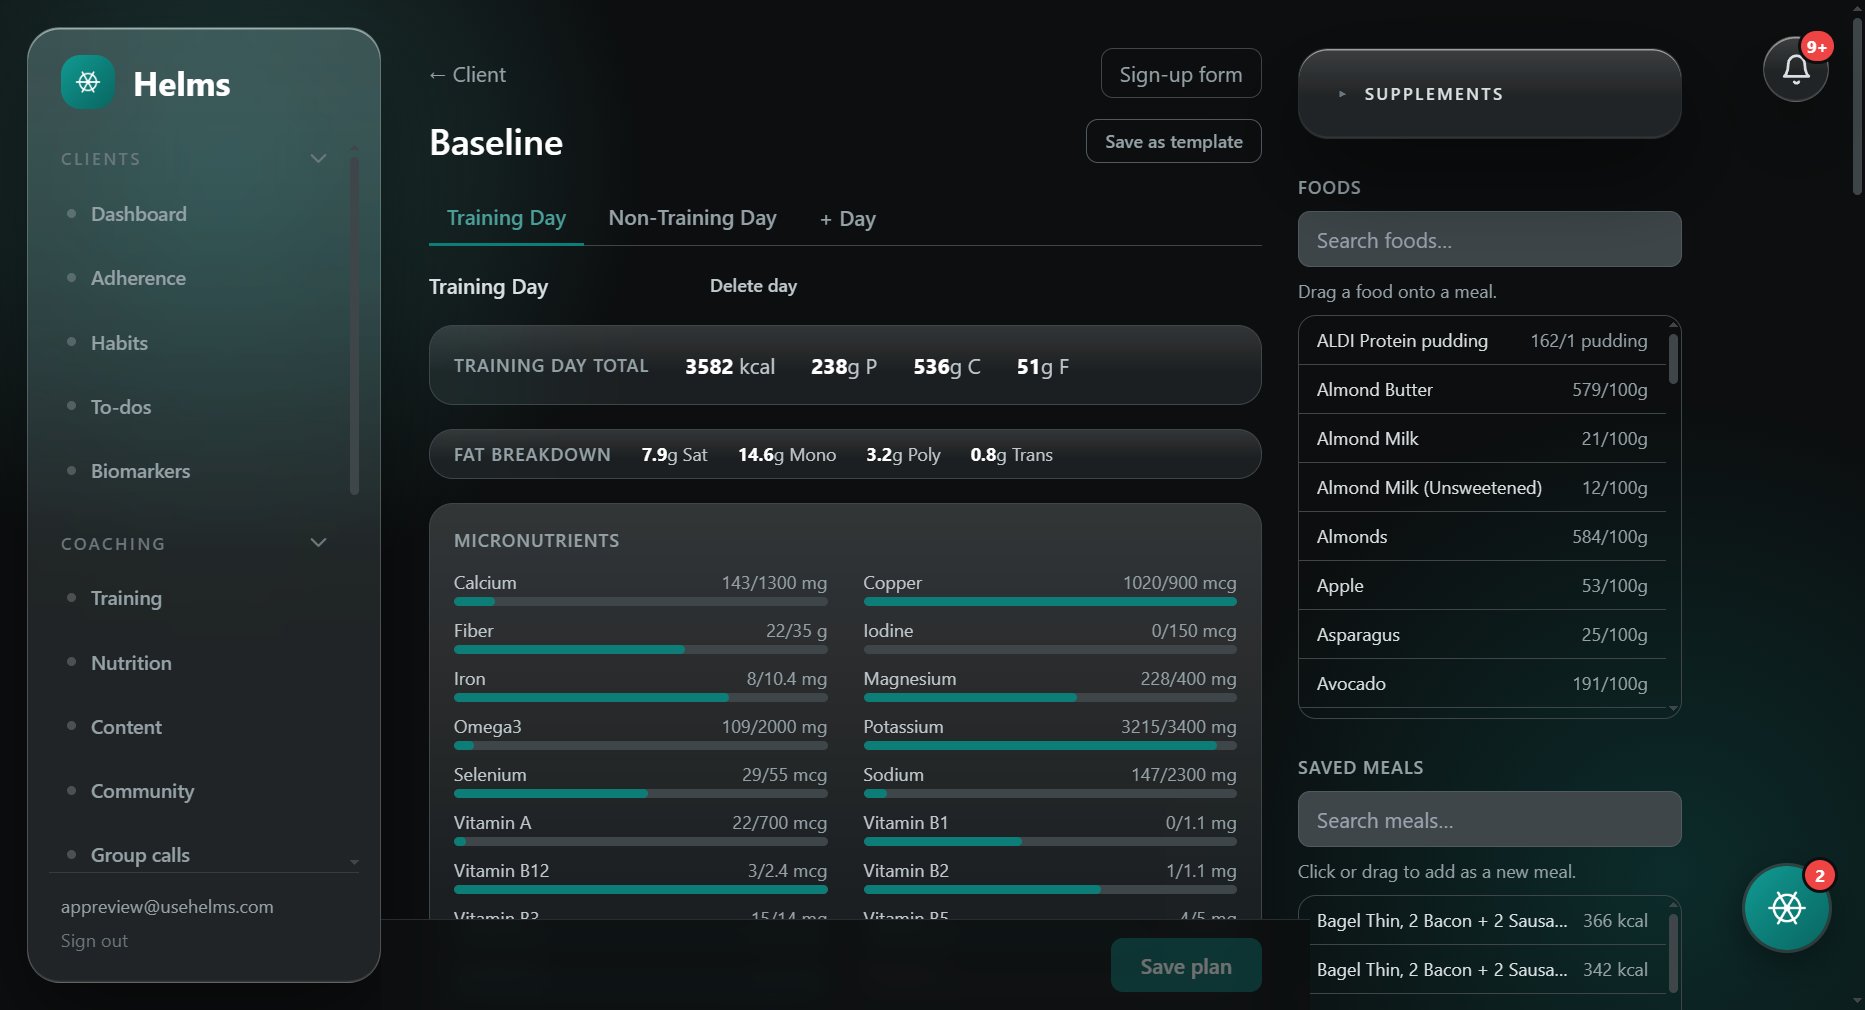The width and height of the screenshot is (1865, 1010).
Task: Collapse the Coaching section chevron
Action: [x=318, y=543]
